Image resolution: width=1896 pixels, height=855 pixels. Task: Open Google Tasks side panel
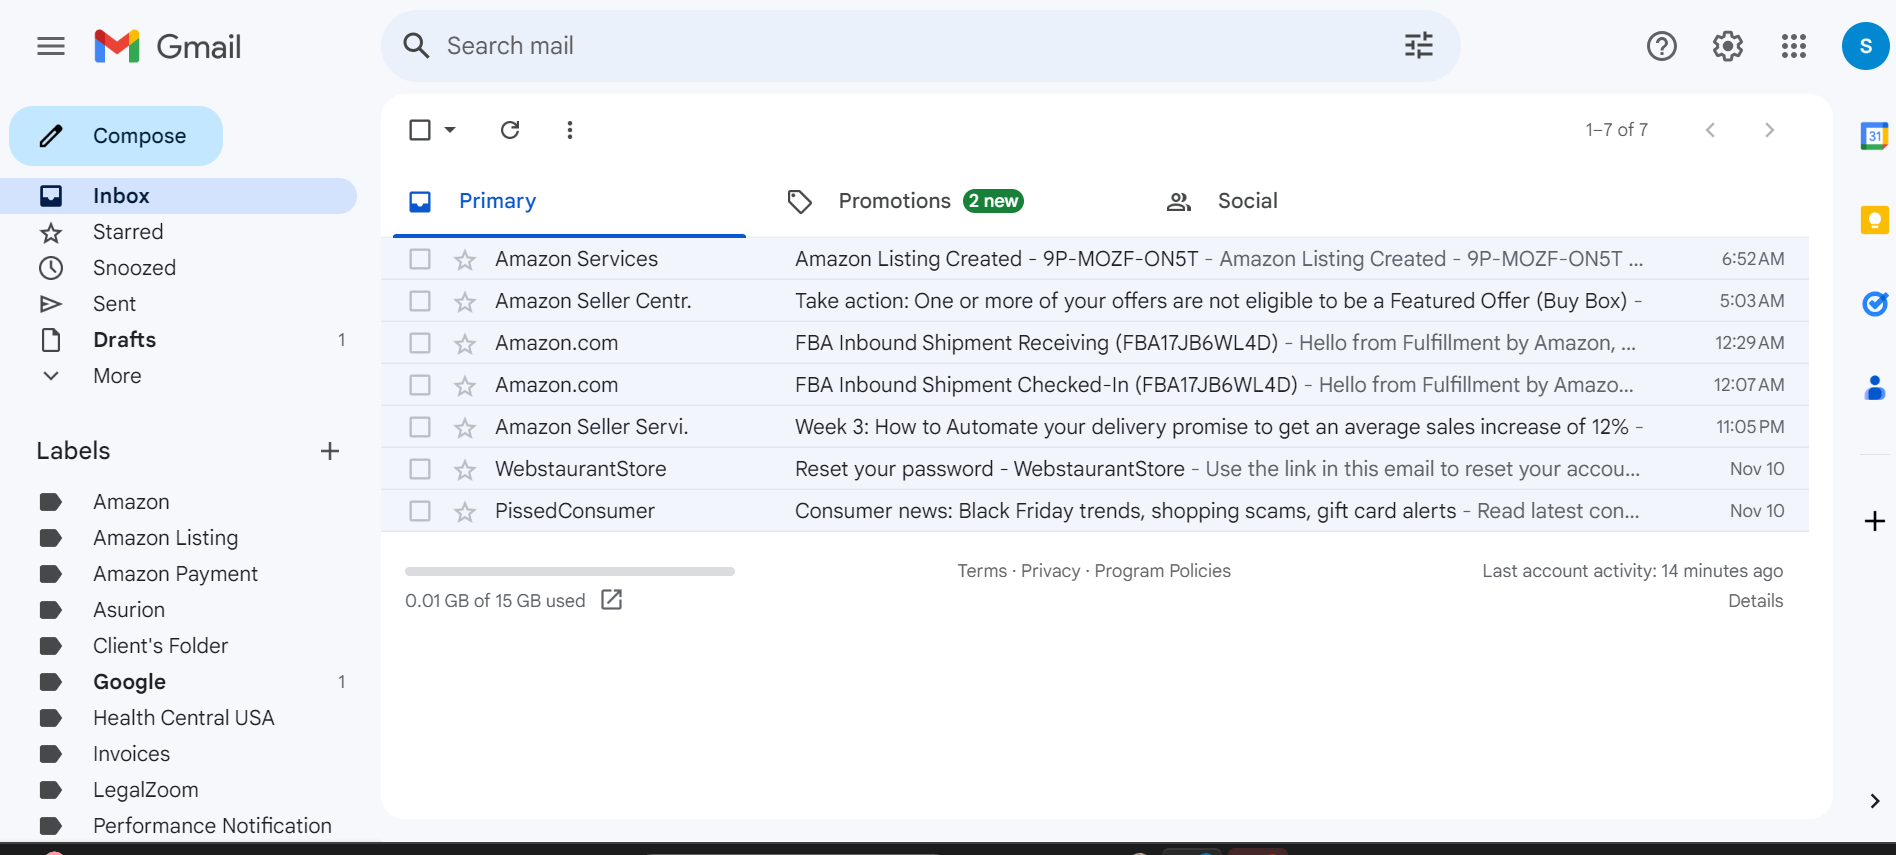1874,303
